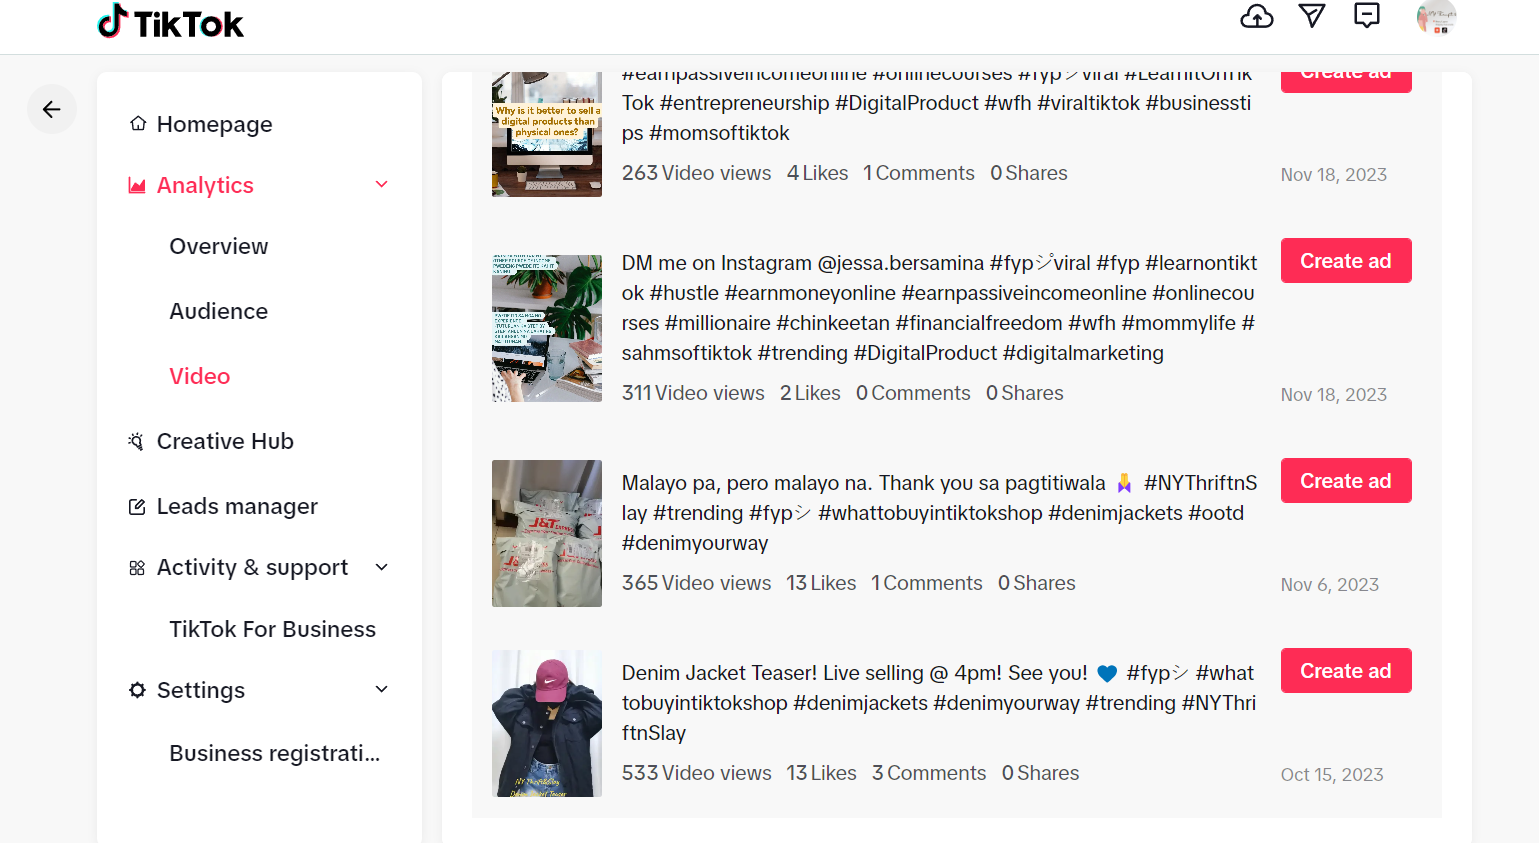1539x843 pixels.
Task: Click the Homepage house icon
Action: click(138, 124)
